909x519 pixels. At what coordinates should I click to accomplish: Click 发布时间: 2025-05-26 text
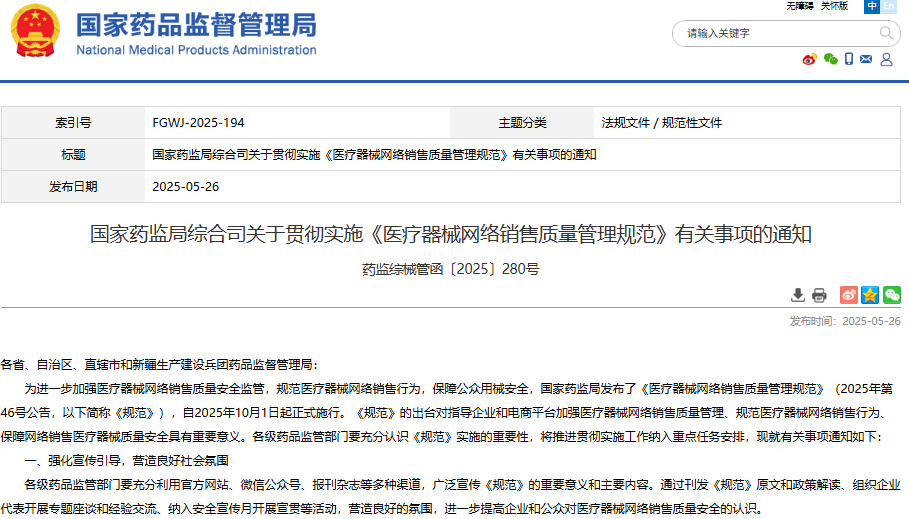tap(845, 321)
